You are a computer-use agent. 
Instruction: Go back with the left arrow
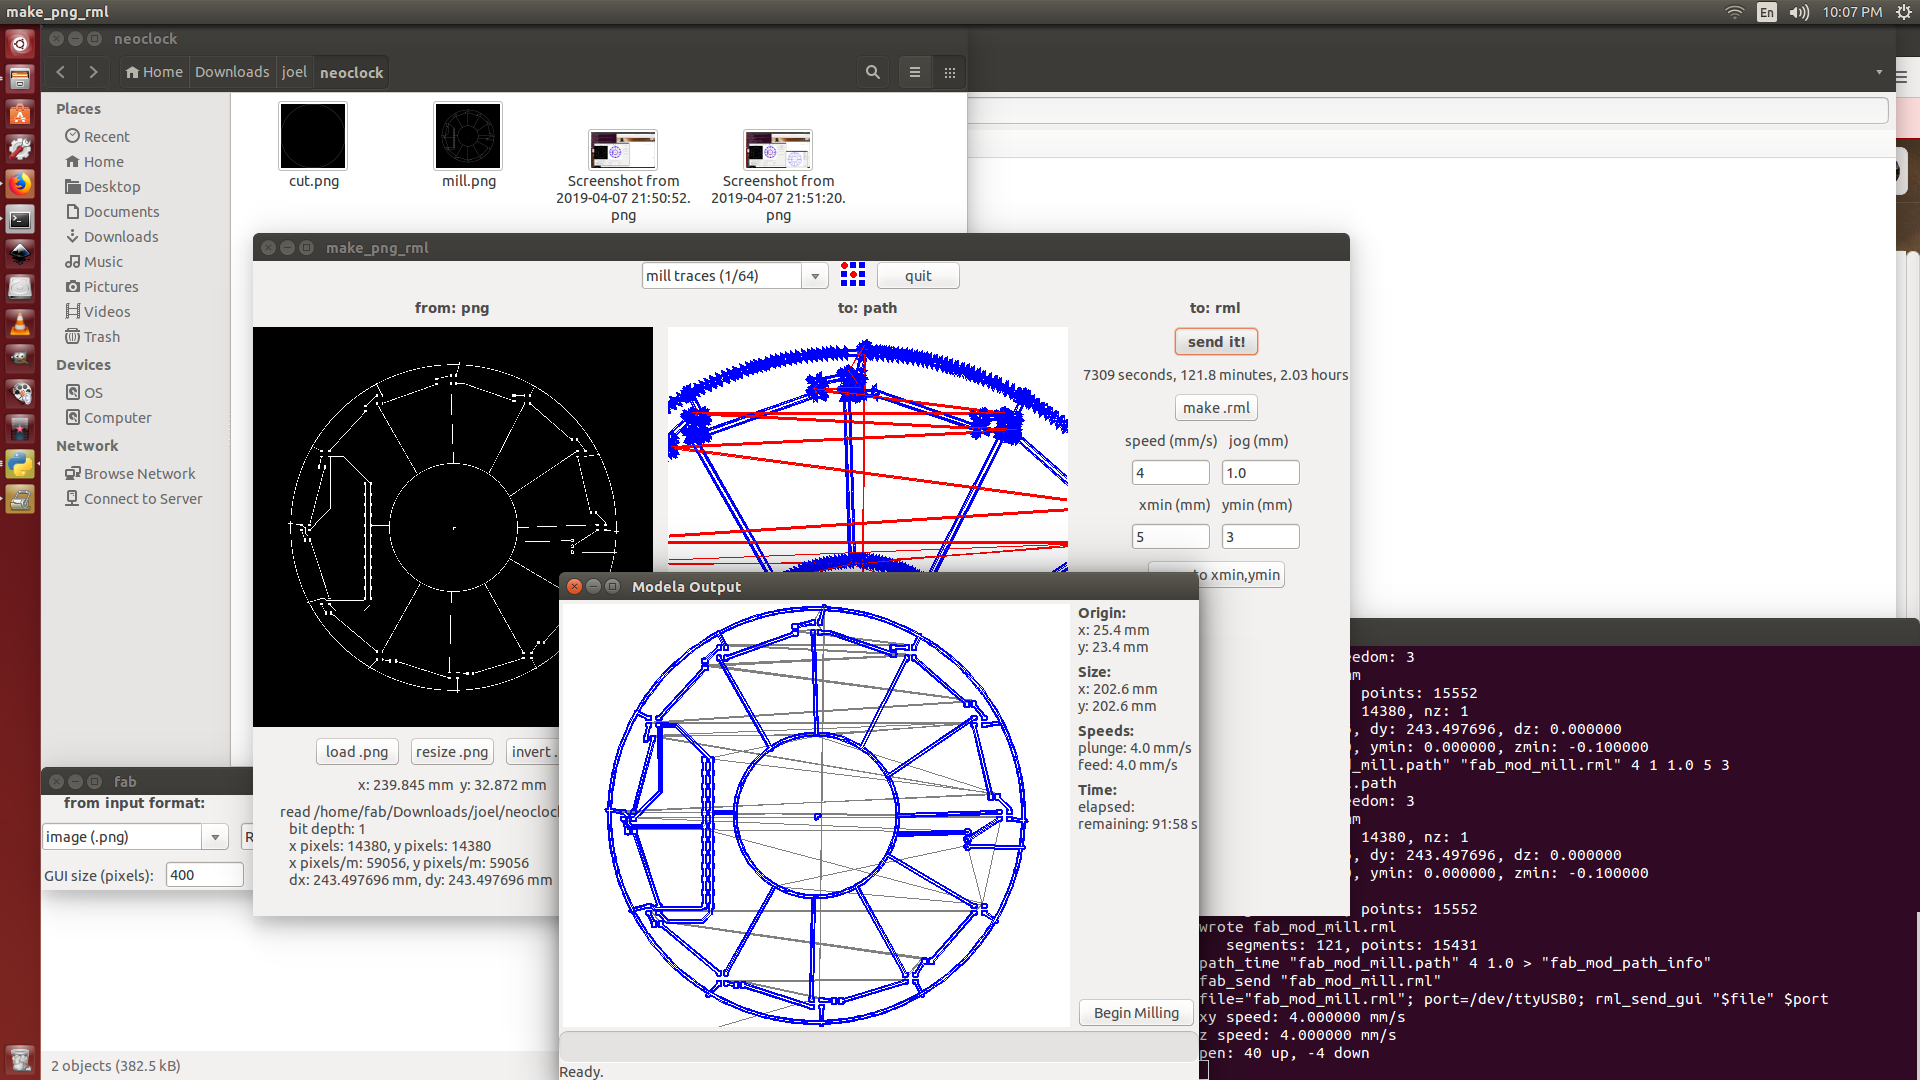tap(61, 72)
